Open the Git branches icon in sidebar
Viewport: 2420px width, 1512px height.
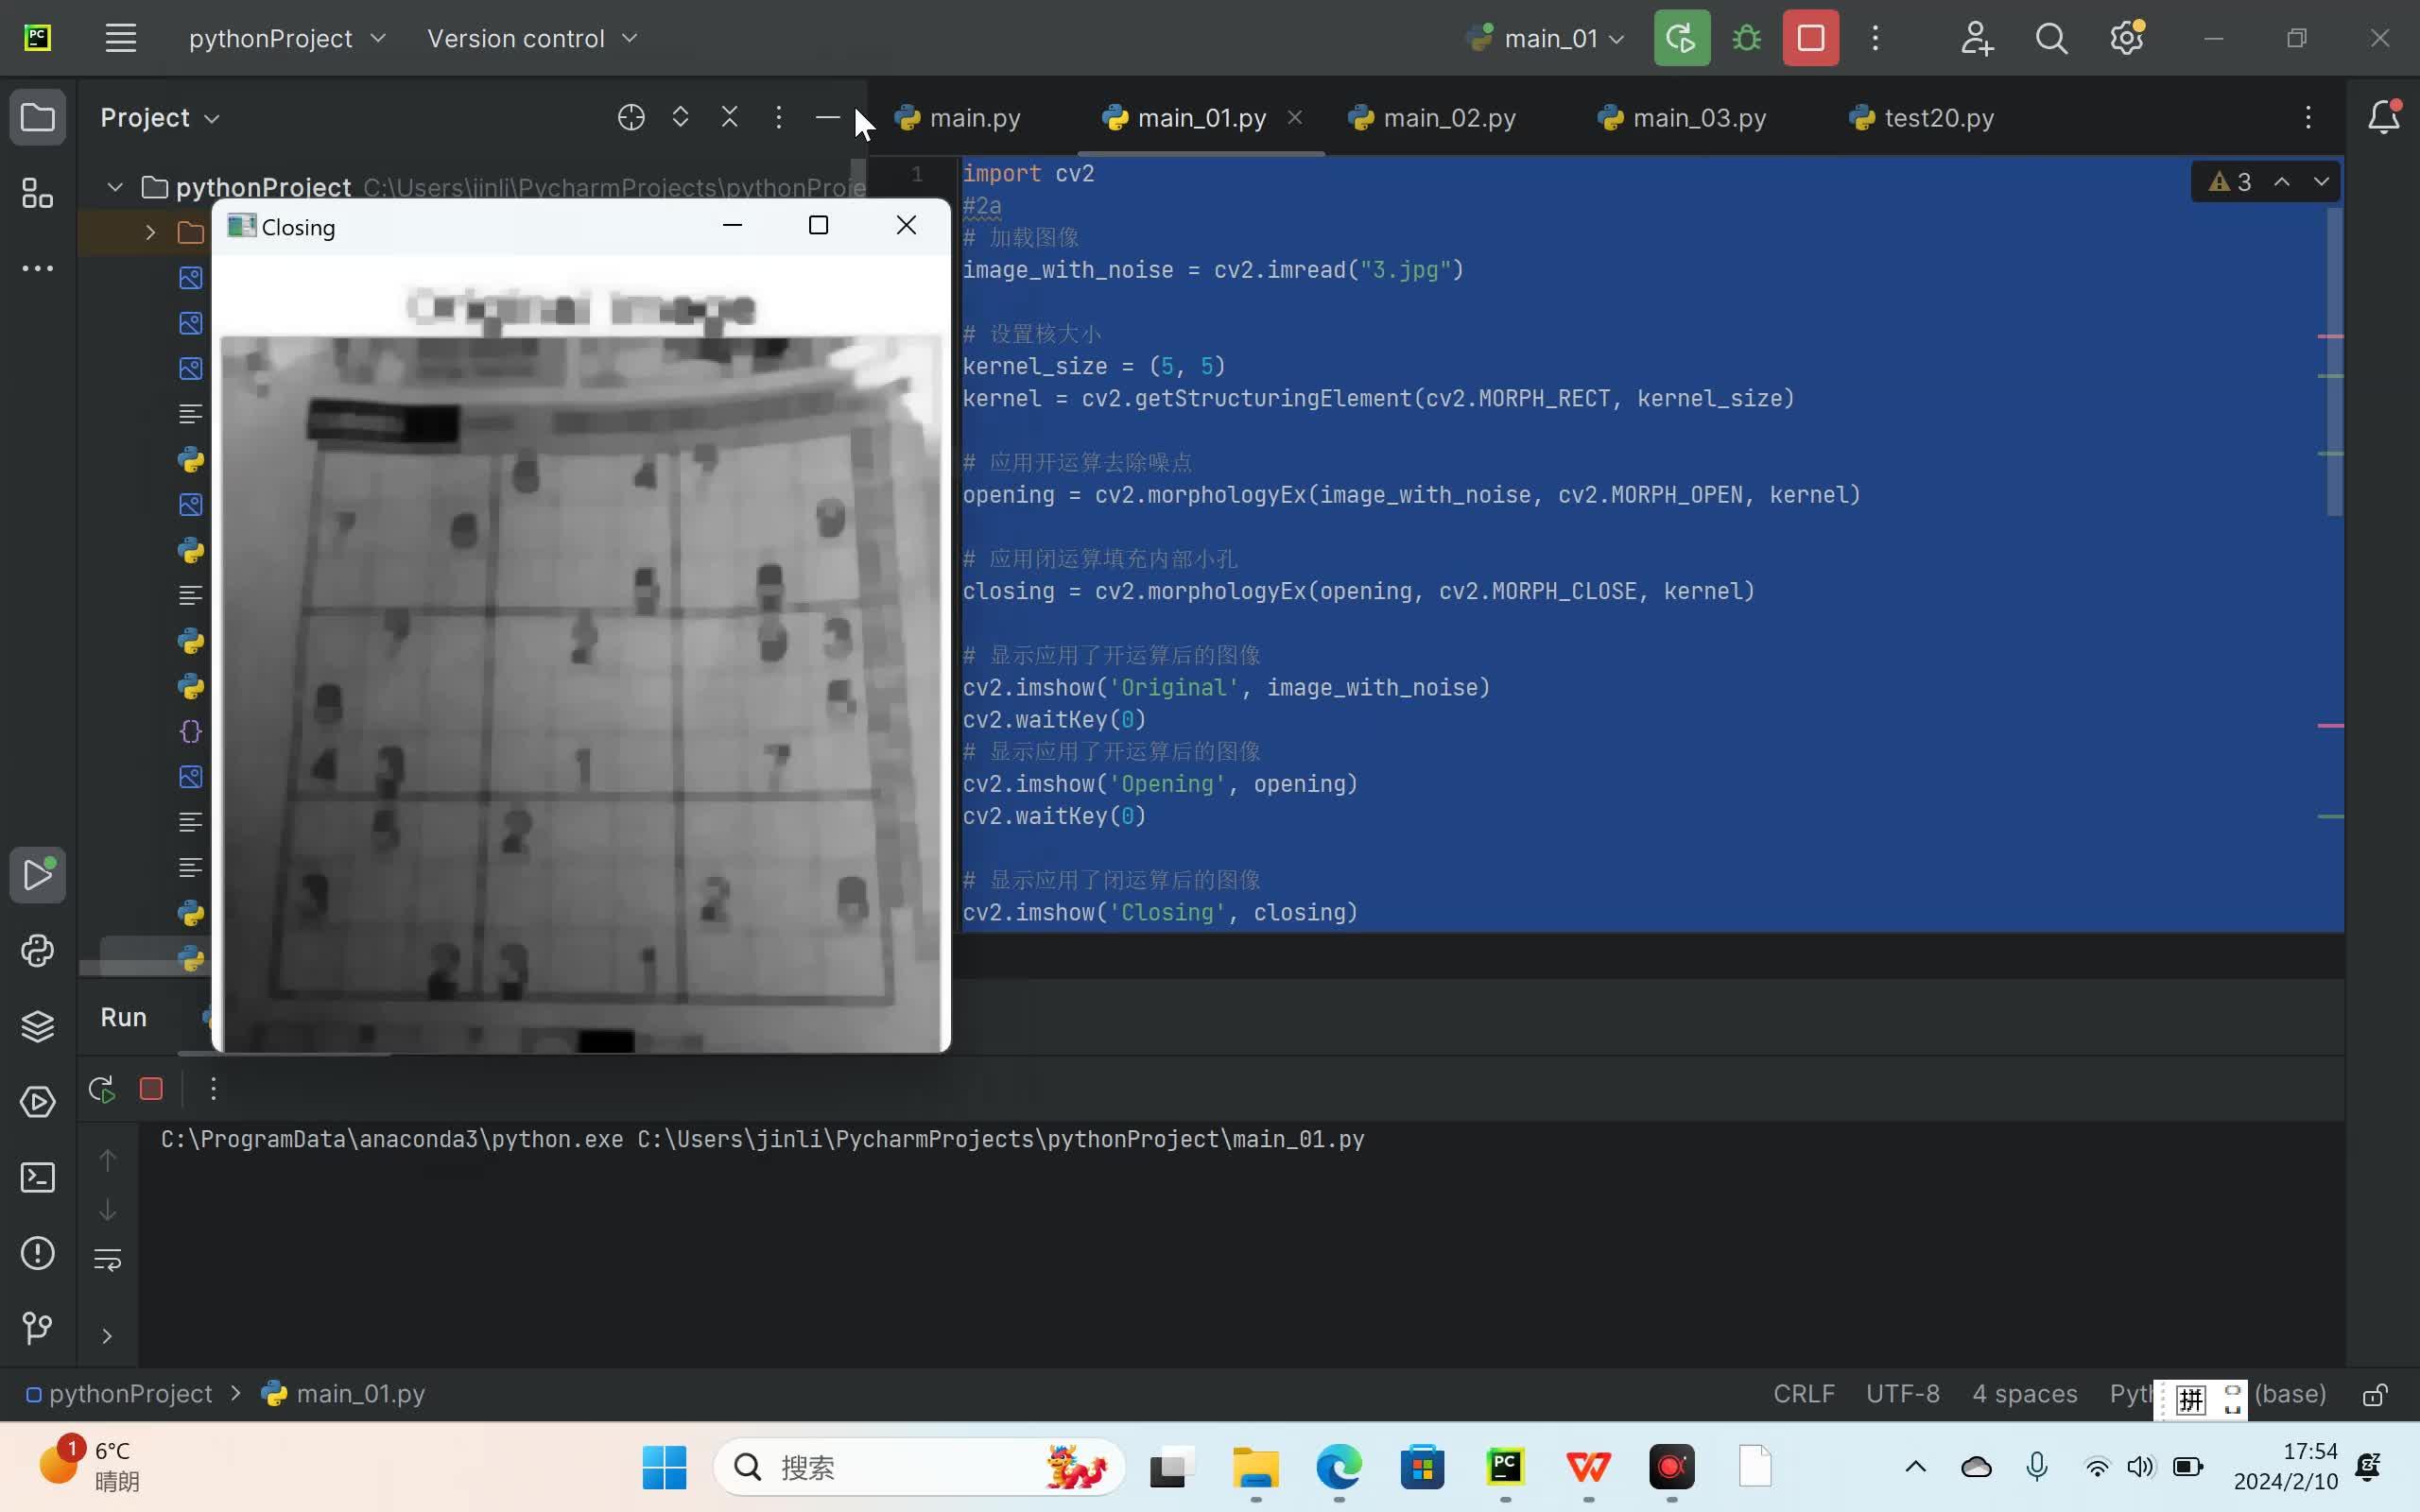(x=38, y=1328)
